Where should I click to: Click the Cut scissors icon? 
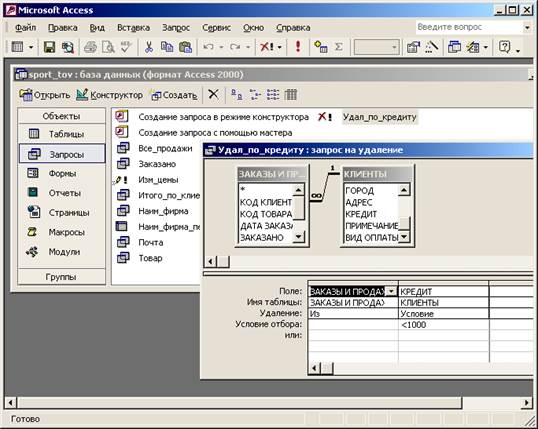[149, 47]
